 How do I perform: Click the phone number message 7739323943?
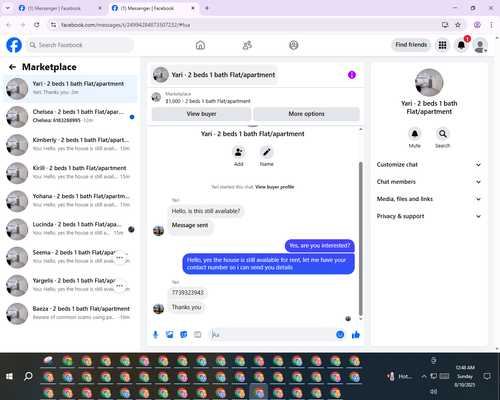pos(187,293)
